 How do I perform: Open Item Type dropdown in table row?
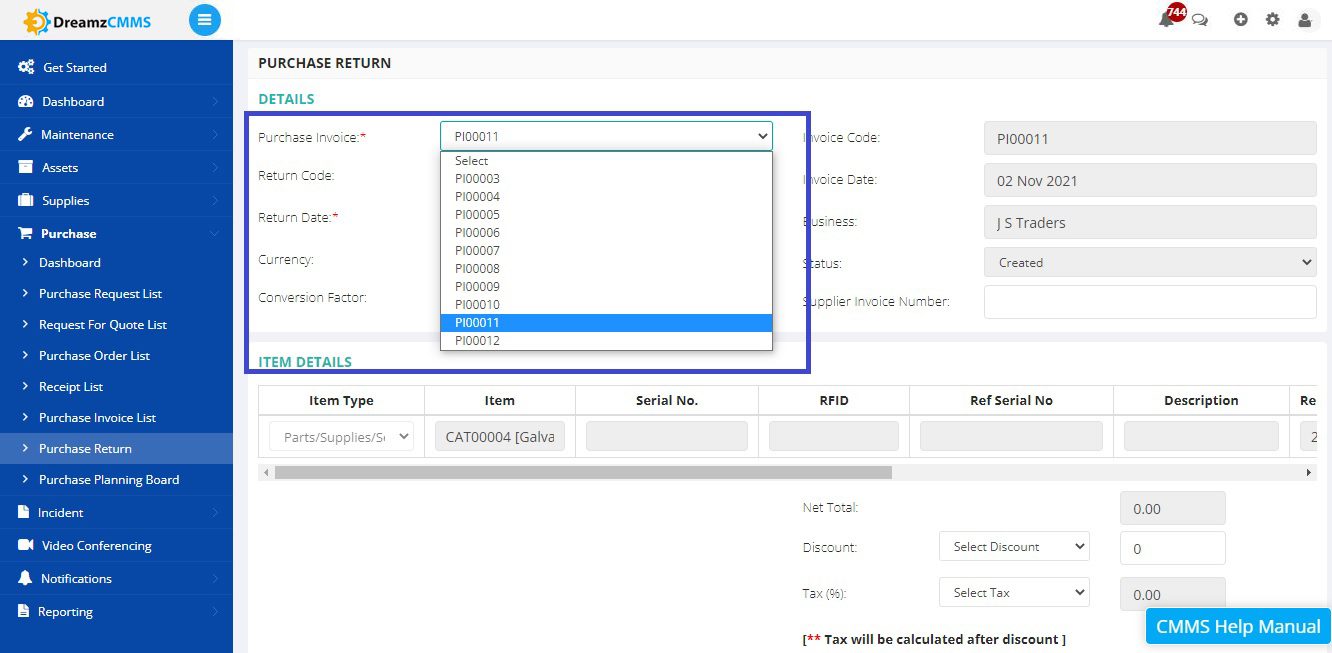341,436
